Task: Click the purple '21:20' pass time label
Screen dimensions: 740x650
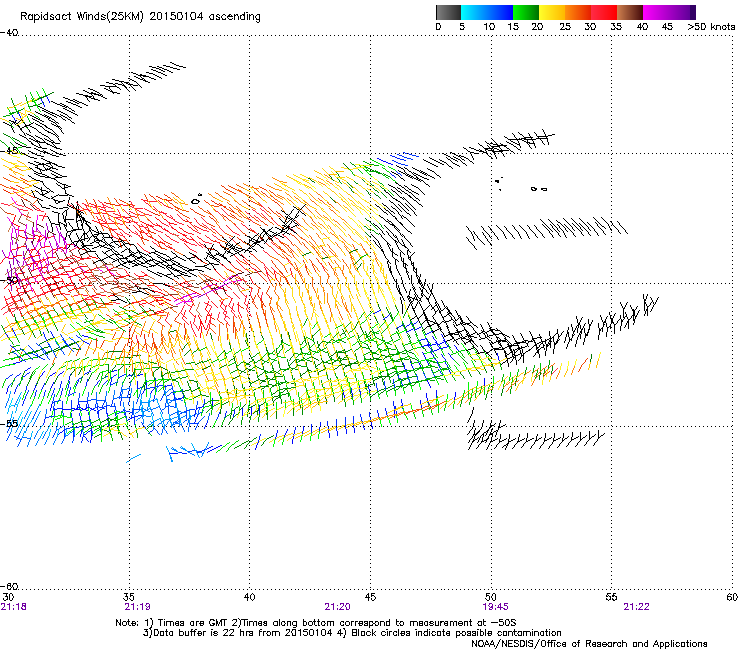Action: (337, 607)
